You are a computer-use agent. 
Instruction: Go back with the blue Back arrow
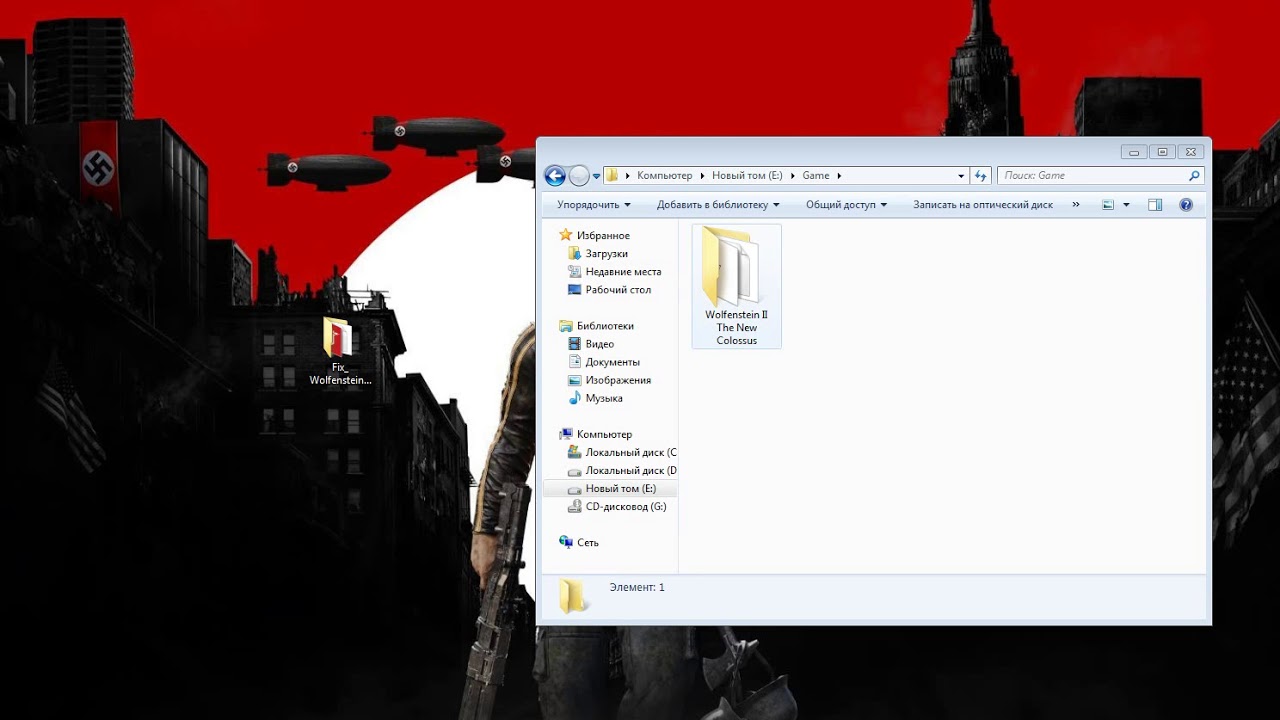point(555,176)
